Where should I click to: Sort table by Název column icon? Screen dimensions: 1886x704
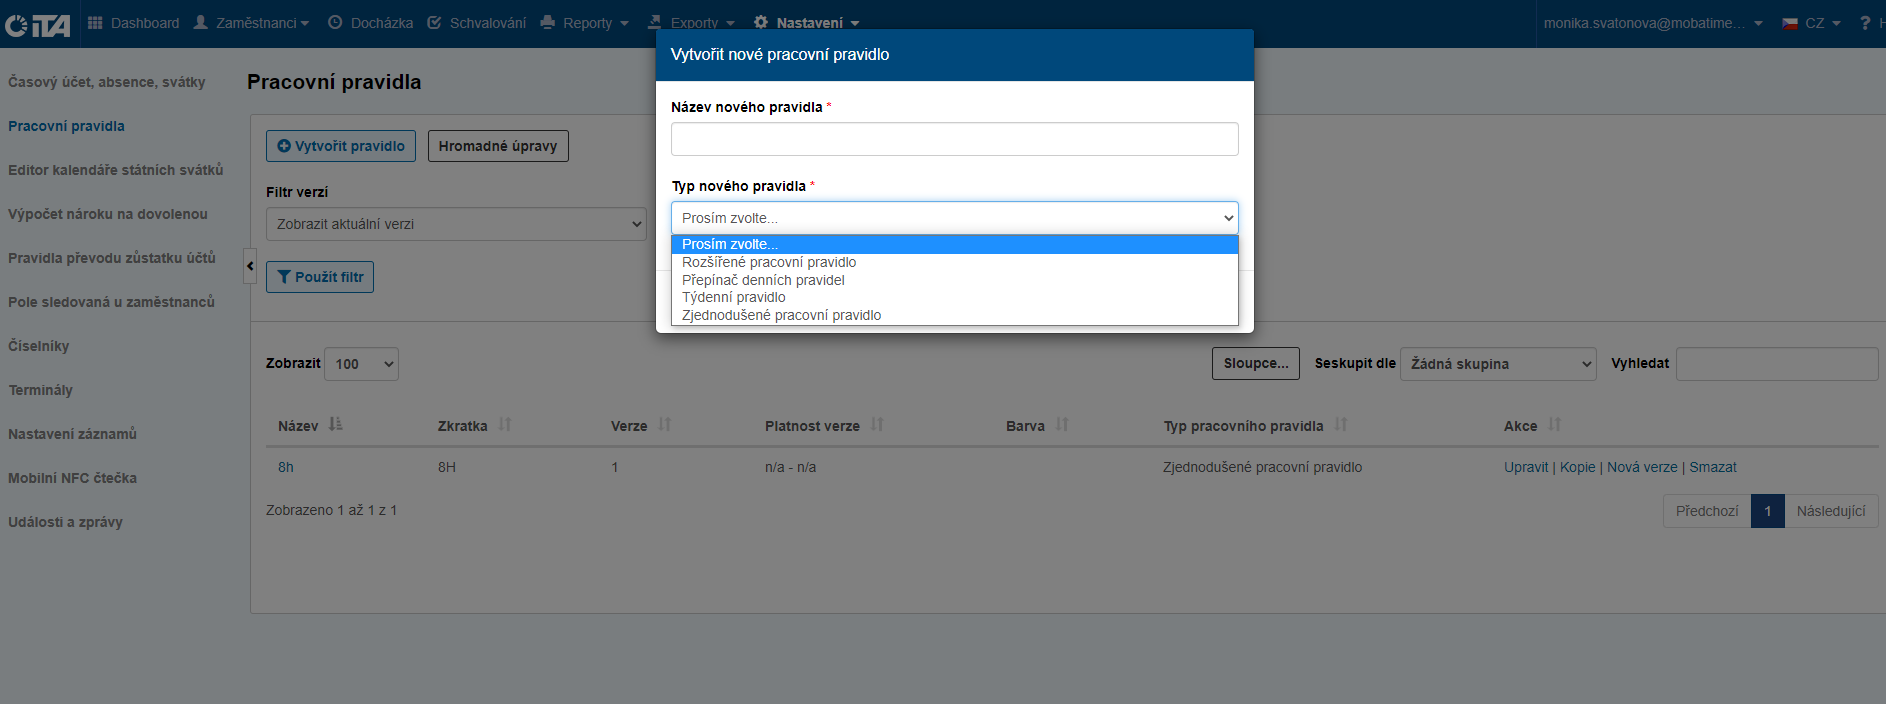(x=335, y=425)
